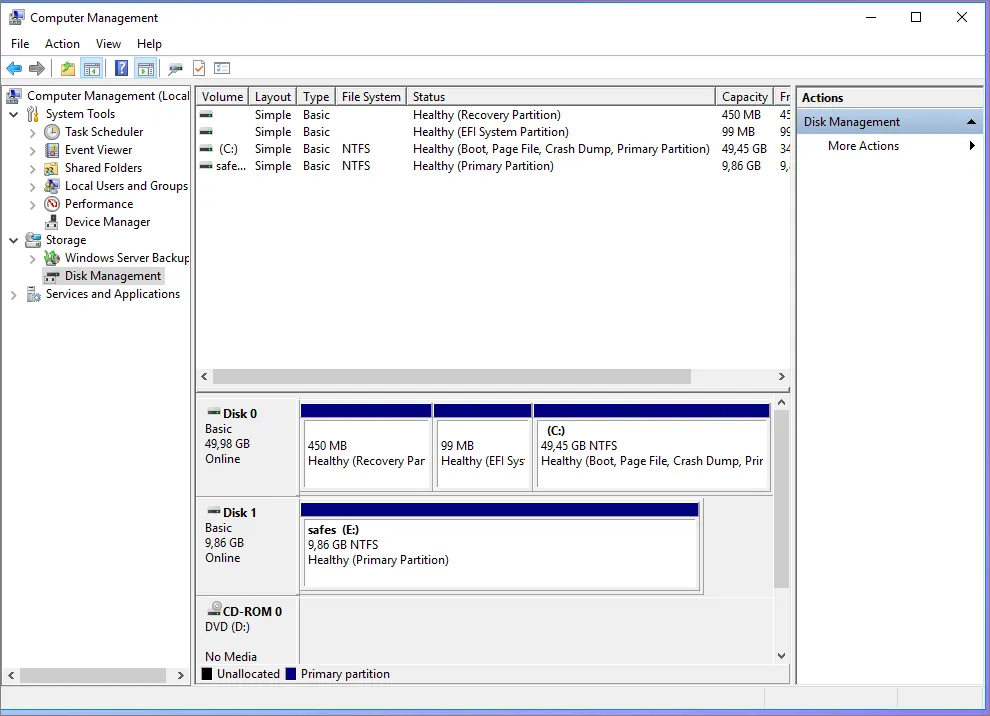This screenshot has width=990, height=716.
Task: Open Help via blue question mark icon
Action: tap(121, 68)
